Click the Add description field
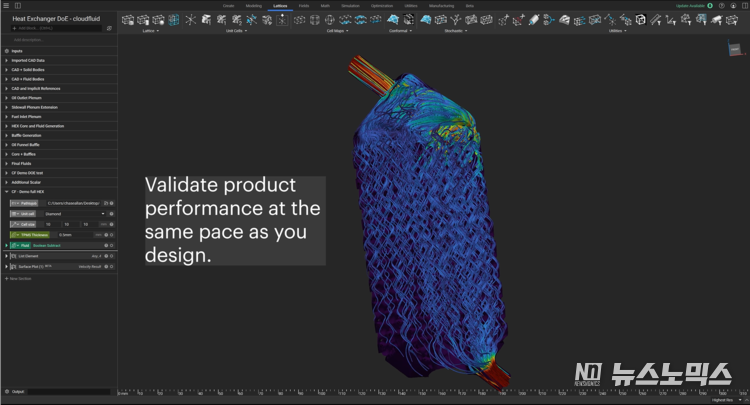Viewport: 750px width, 405px height. (x=29, y=40)
